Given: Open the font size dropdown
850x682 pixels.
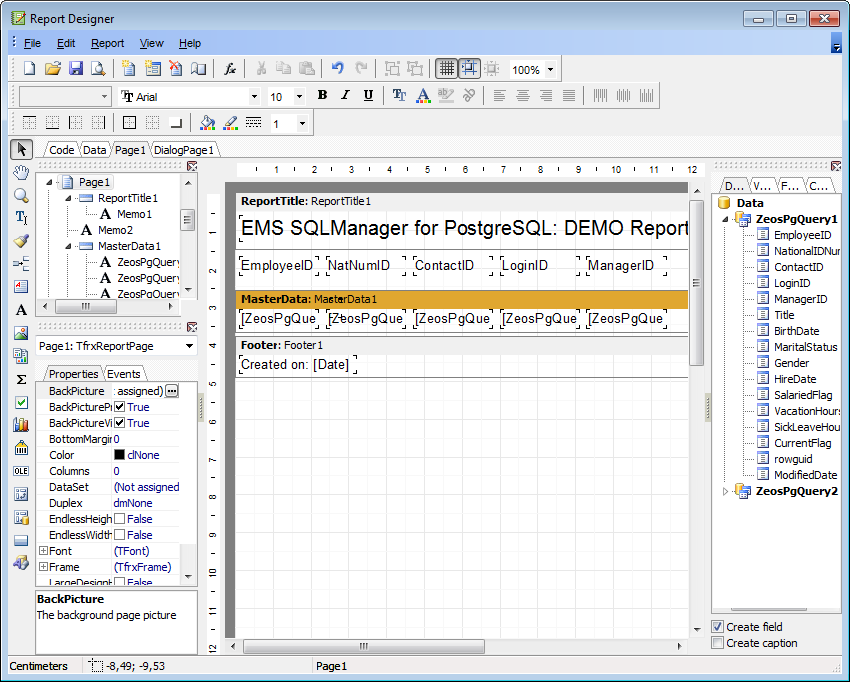Looking at the screenshot, I should 299,95.
